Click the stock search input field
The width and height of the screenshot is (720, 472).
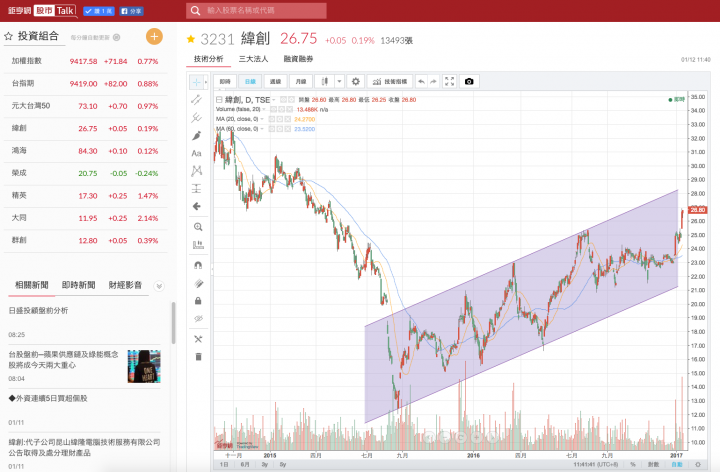coord(256,11)
